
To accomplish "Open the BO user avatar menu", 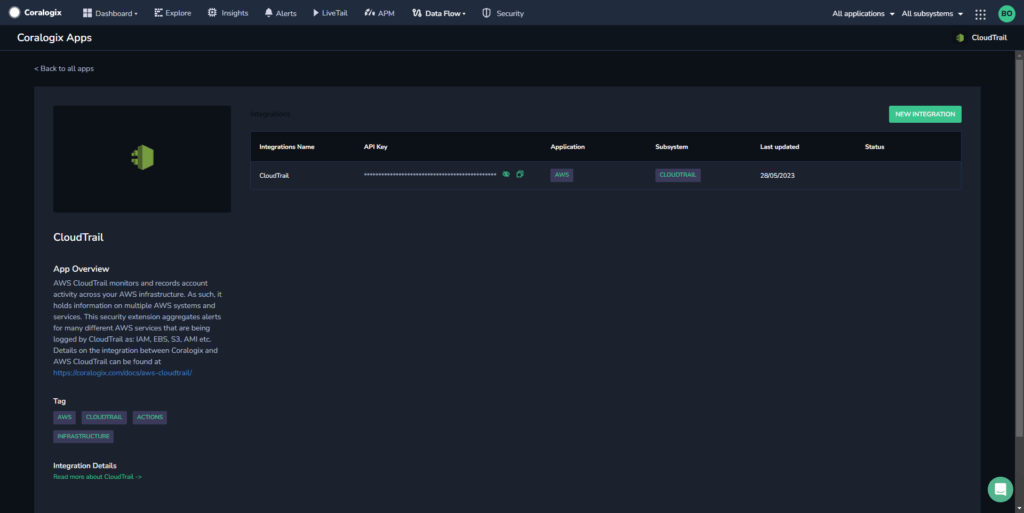I will click(x=1006, y=13).
